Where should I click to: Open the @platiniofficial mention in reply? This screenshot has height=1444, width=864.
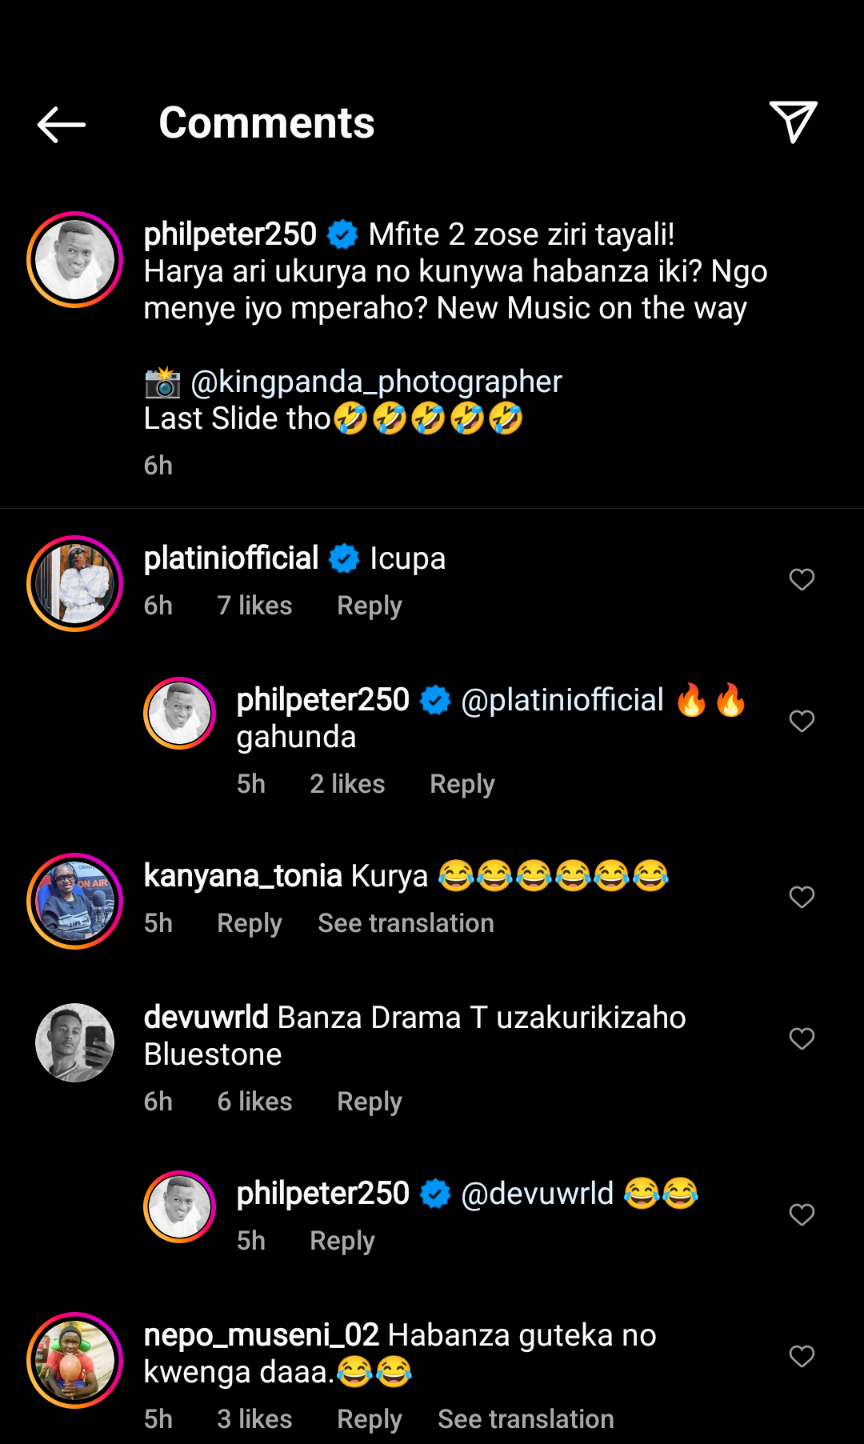tap(562, 700)
